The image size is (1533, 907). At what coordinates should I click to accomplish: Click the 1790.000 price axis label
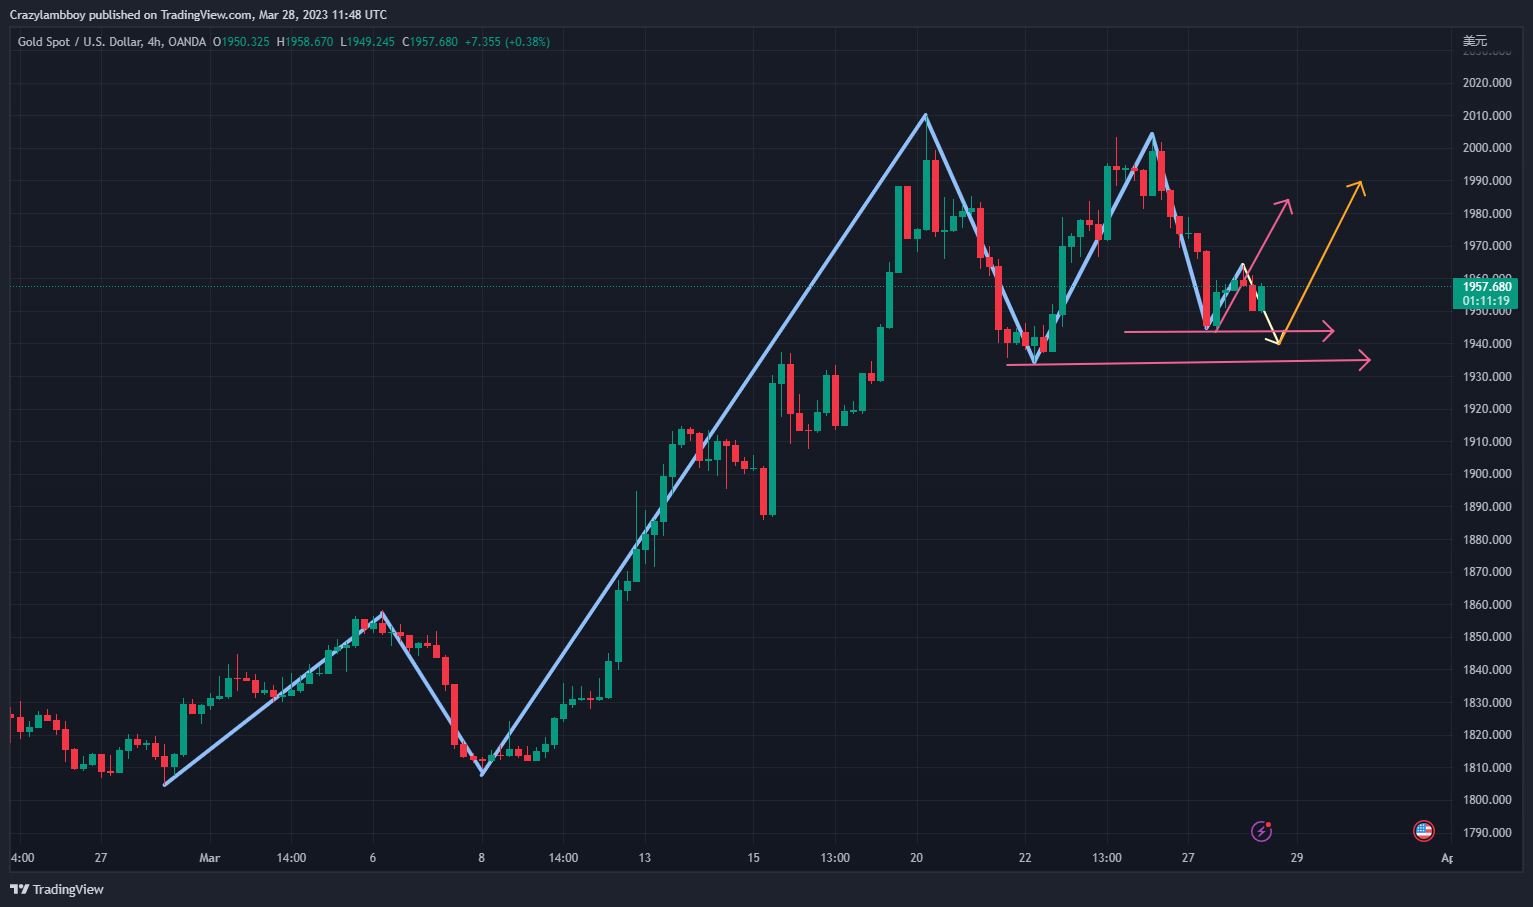(1487, 833)
